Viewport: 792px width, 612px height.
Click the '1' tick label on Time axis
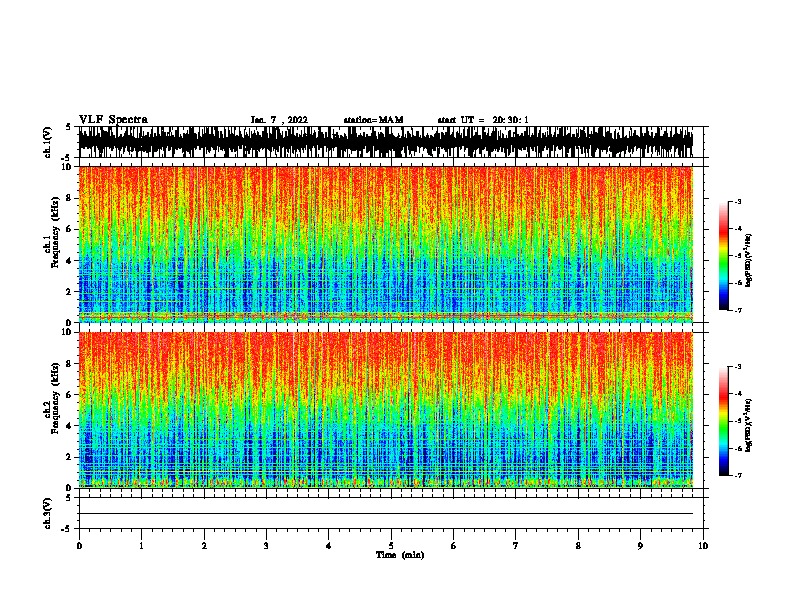141,546
